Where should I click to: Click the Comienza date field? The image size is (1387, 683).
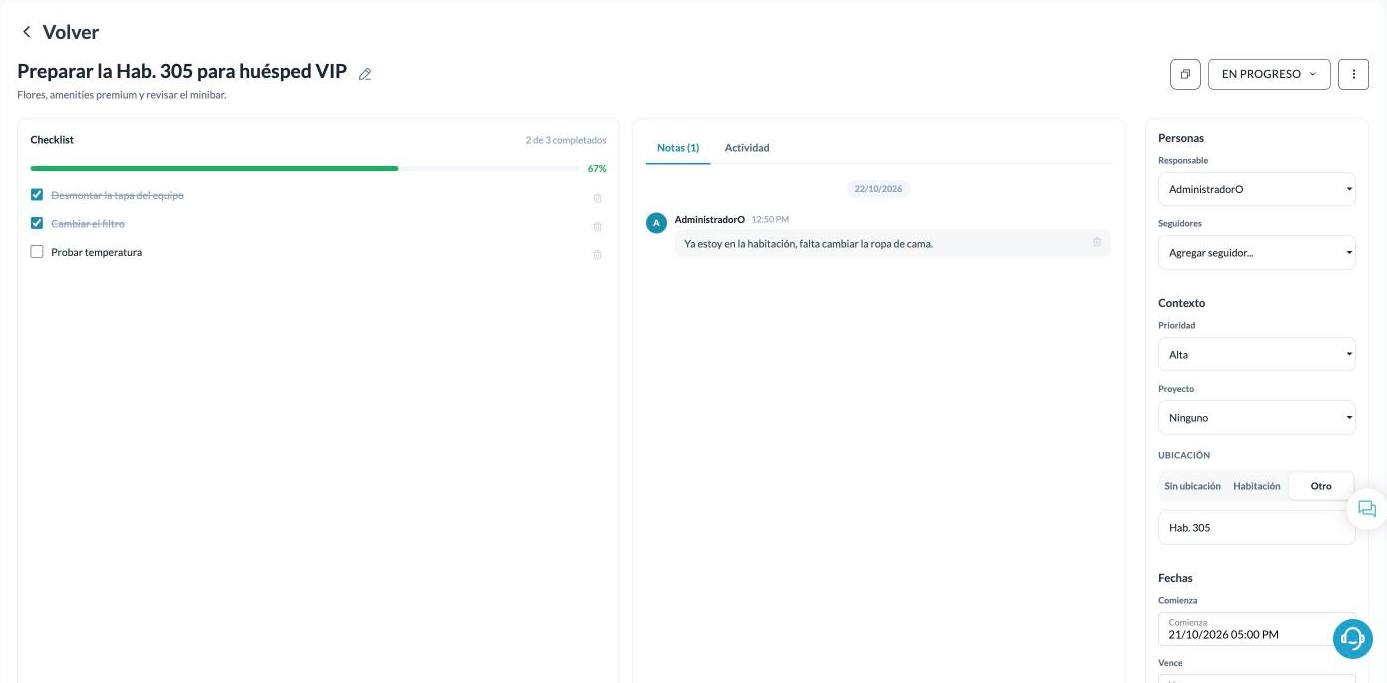[x=1256, y=629]
